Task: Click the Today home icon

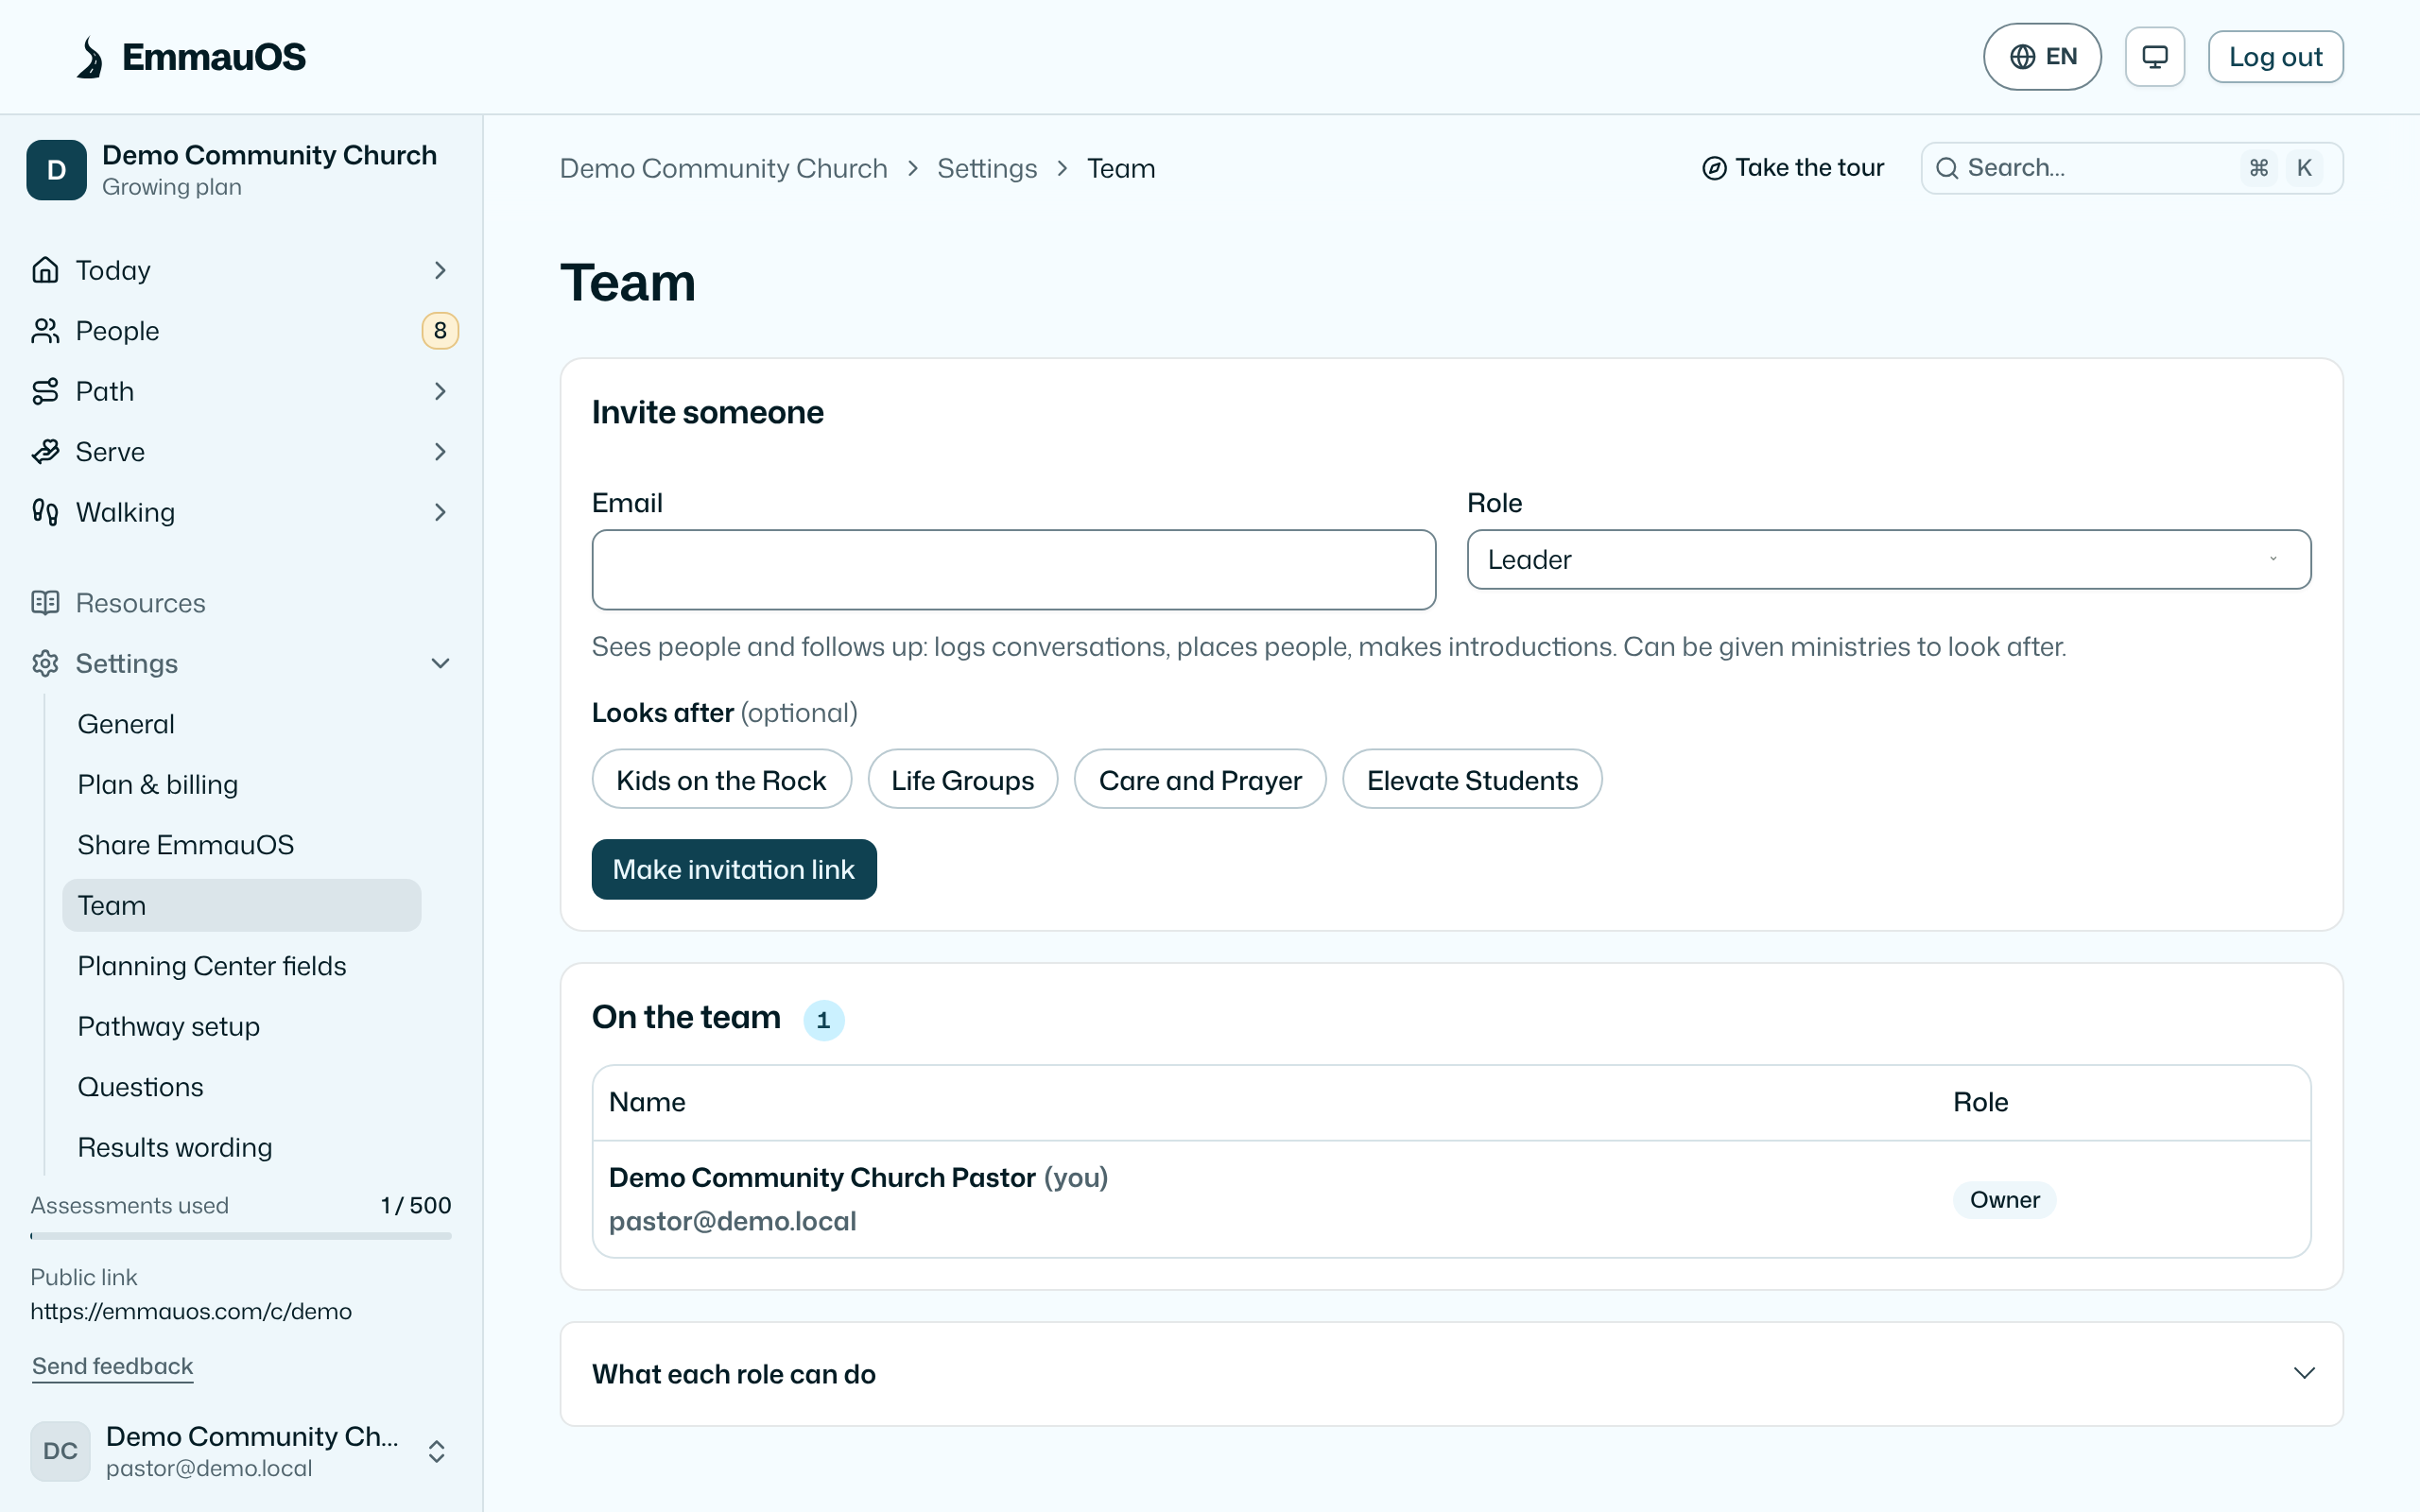Action: click(45, 270)
